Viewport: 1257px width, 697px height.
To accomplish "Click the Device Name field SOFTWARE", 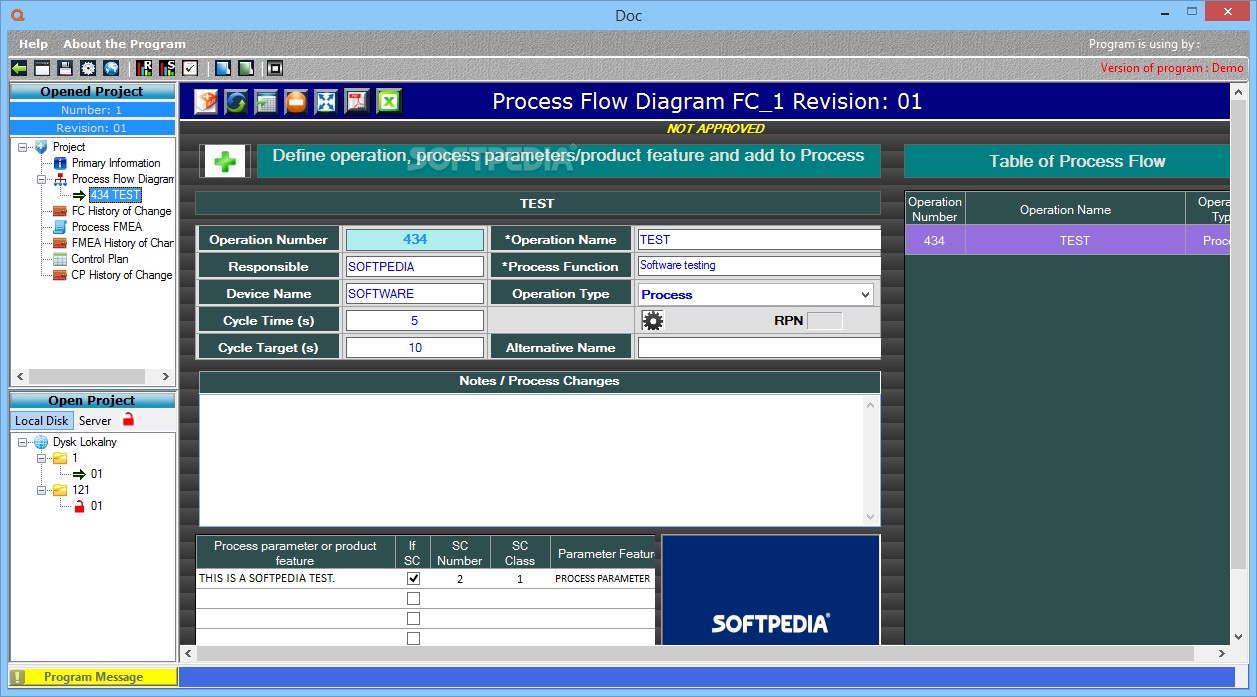I will tap(415, 294).
